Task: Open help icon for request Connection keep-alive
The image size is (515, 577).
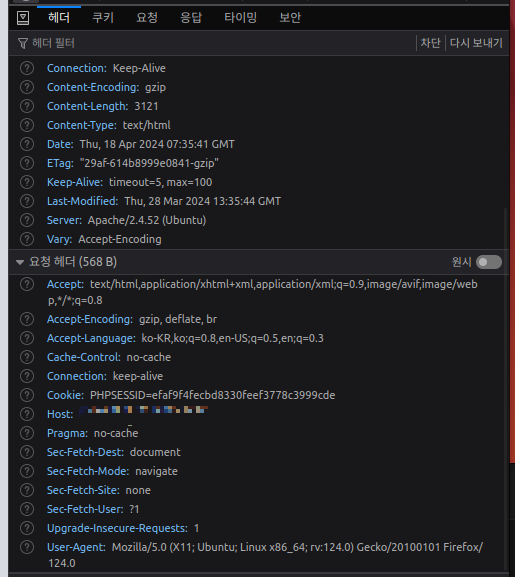Action: (27, 376)
